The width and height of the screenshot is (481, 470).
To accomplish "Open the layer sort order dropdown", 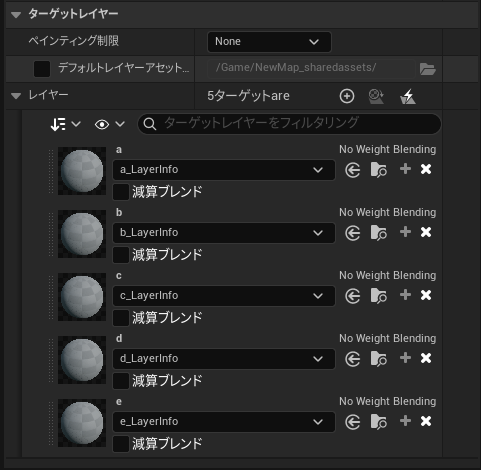I will point(65,124).
